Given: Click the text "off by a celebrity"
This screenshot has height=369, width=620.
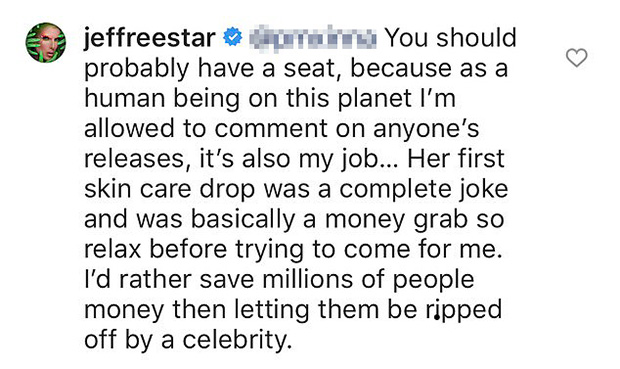Looking at the screenshot, I should [188, 341].
